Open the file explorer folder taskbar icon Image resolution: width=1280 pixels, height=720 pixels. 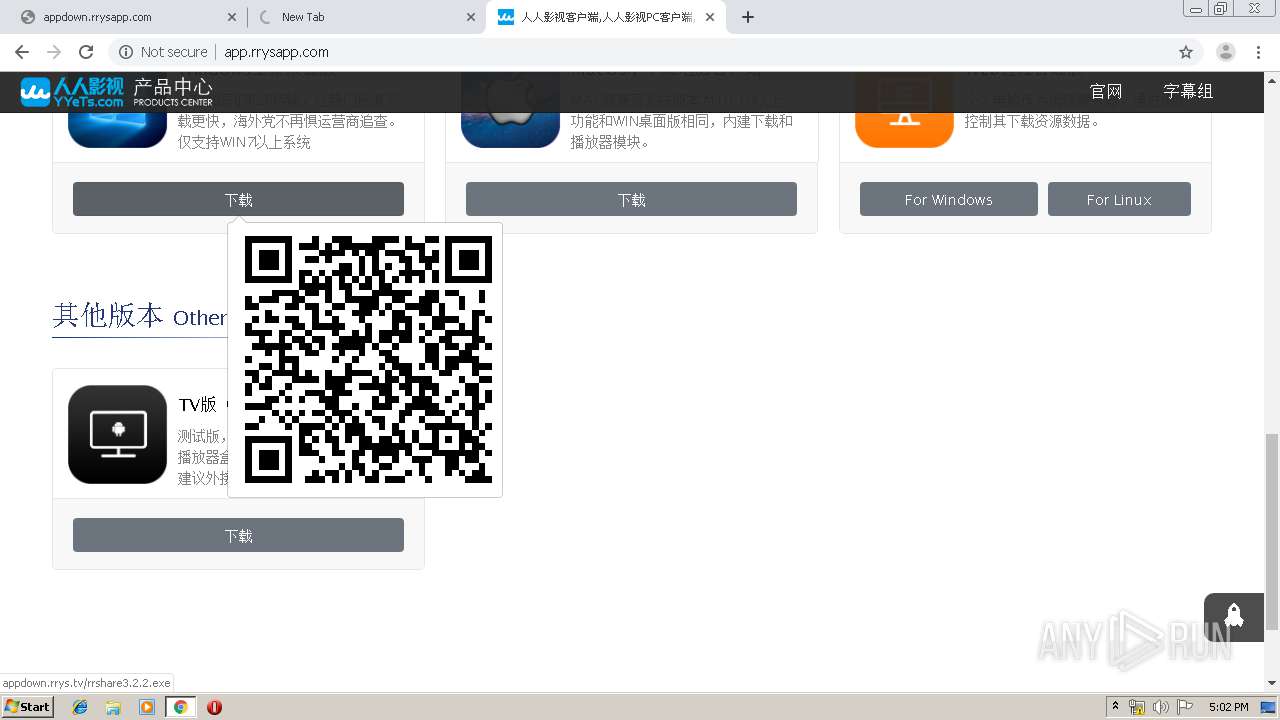pyautogui.click(x=113, y=707)
